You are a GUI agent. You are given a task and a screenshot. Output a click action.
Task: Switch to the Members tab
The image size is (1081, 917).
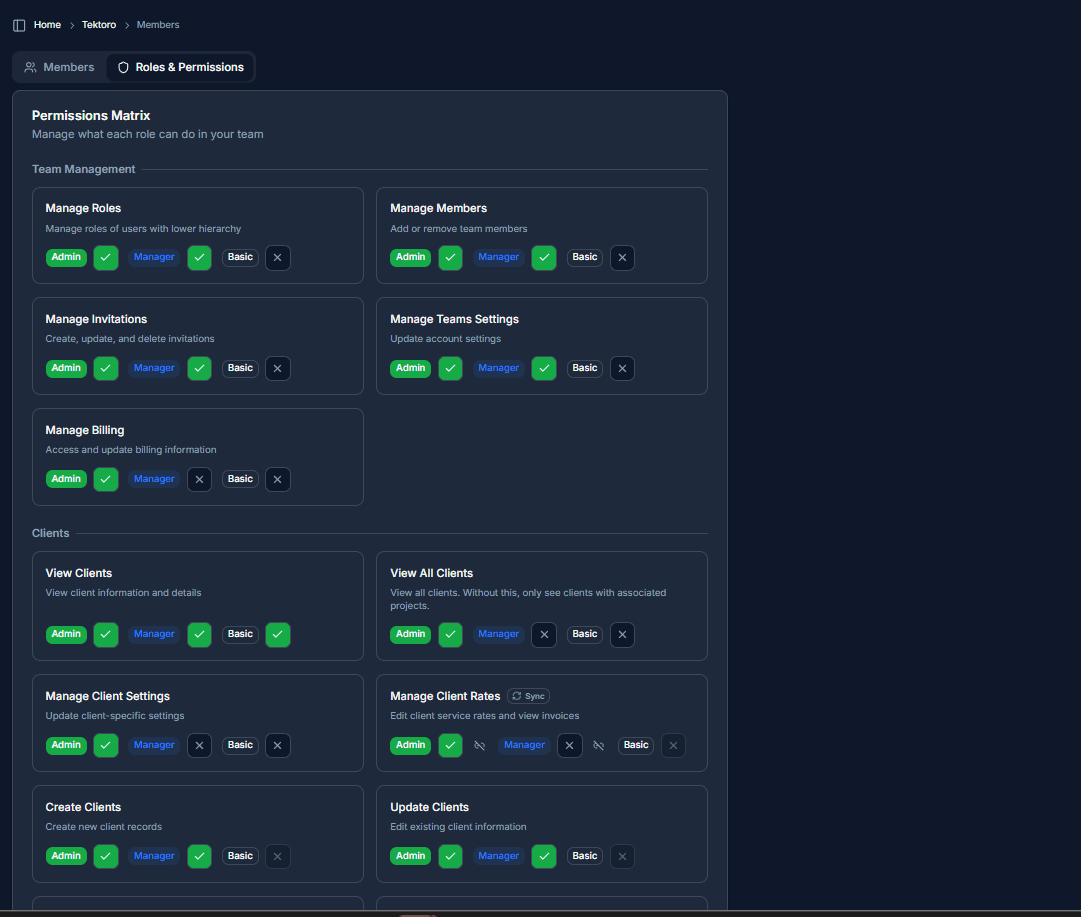click(59, 68)
